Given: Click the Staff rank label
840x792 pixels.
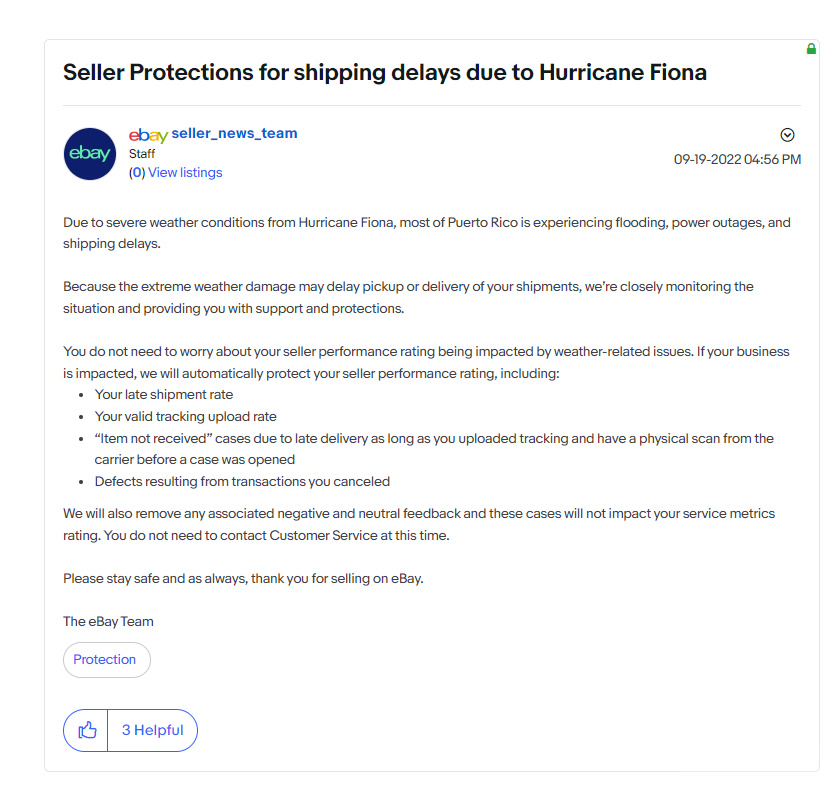Looking at the screenshot, I should [142, 154].
